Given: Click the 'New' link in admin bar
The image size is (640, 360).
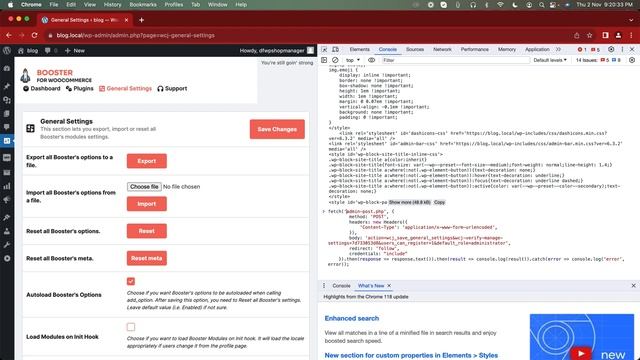Looking at the screenshot, I should [75, 51].
